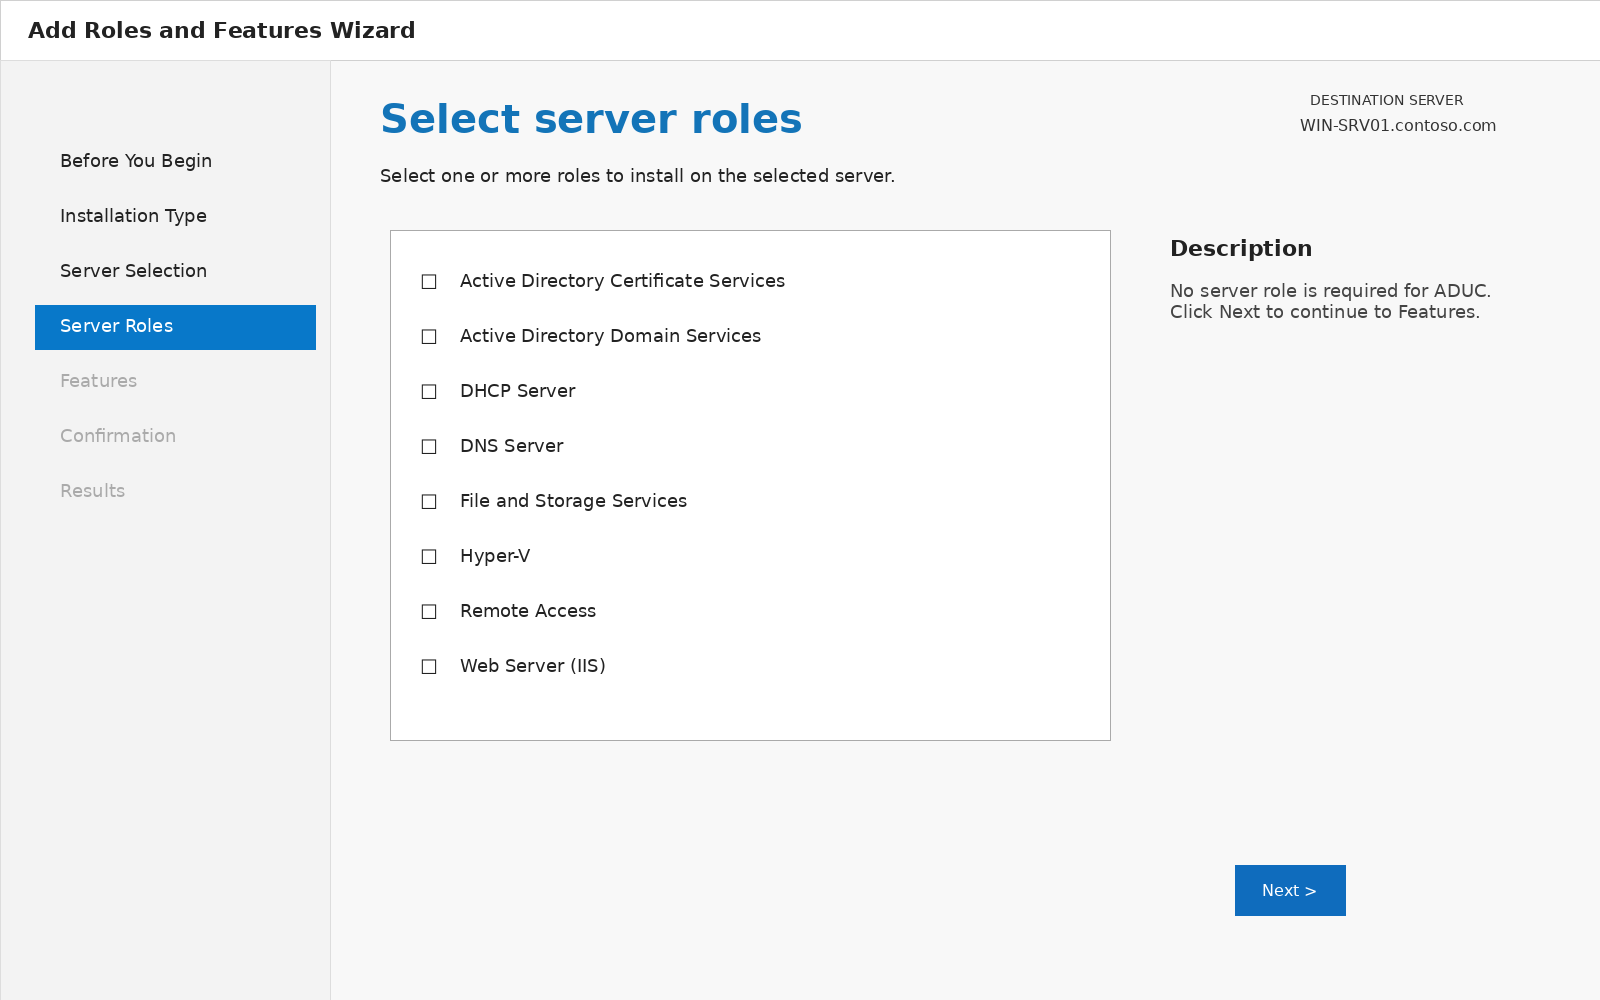This screenshot has width=1600, height=1000.
Task: Tick the DHCP Server checkbox
Action: coord(429,392)
